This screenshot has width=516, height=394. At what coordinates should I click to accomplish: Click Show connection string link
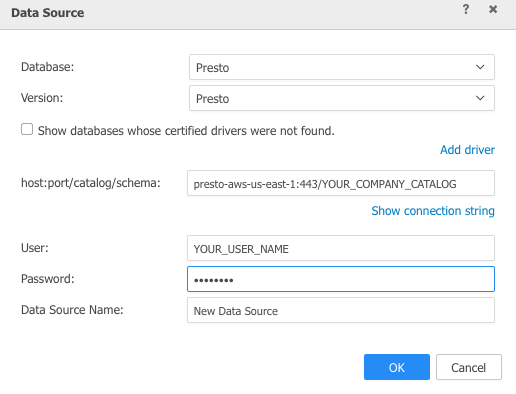tap(433, 211)
